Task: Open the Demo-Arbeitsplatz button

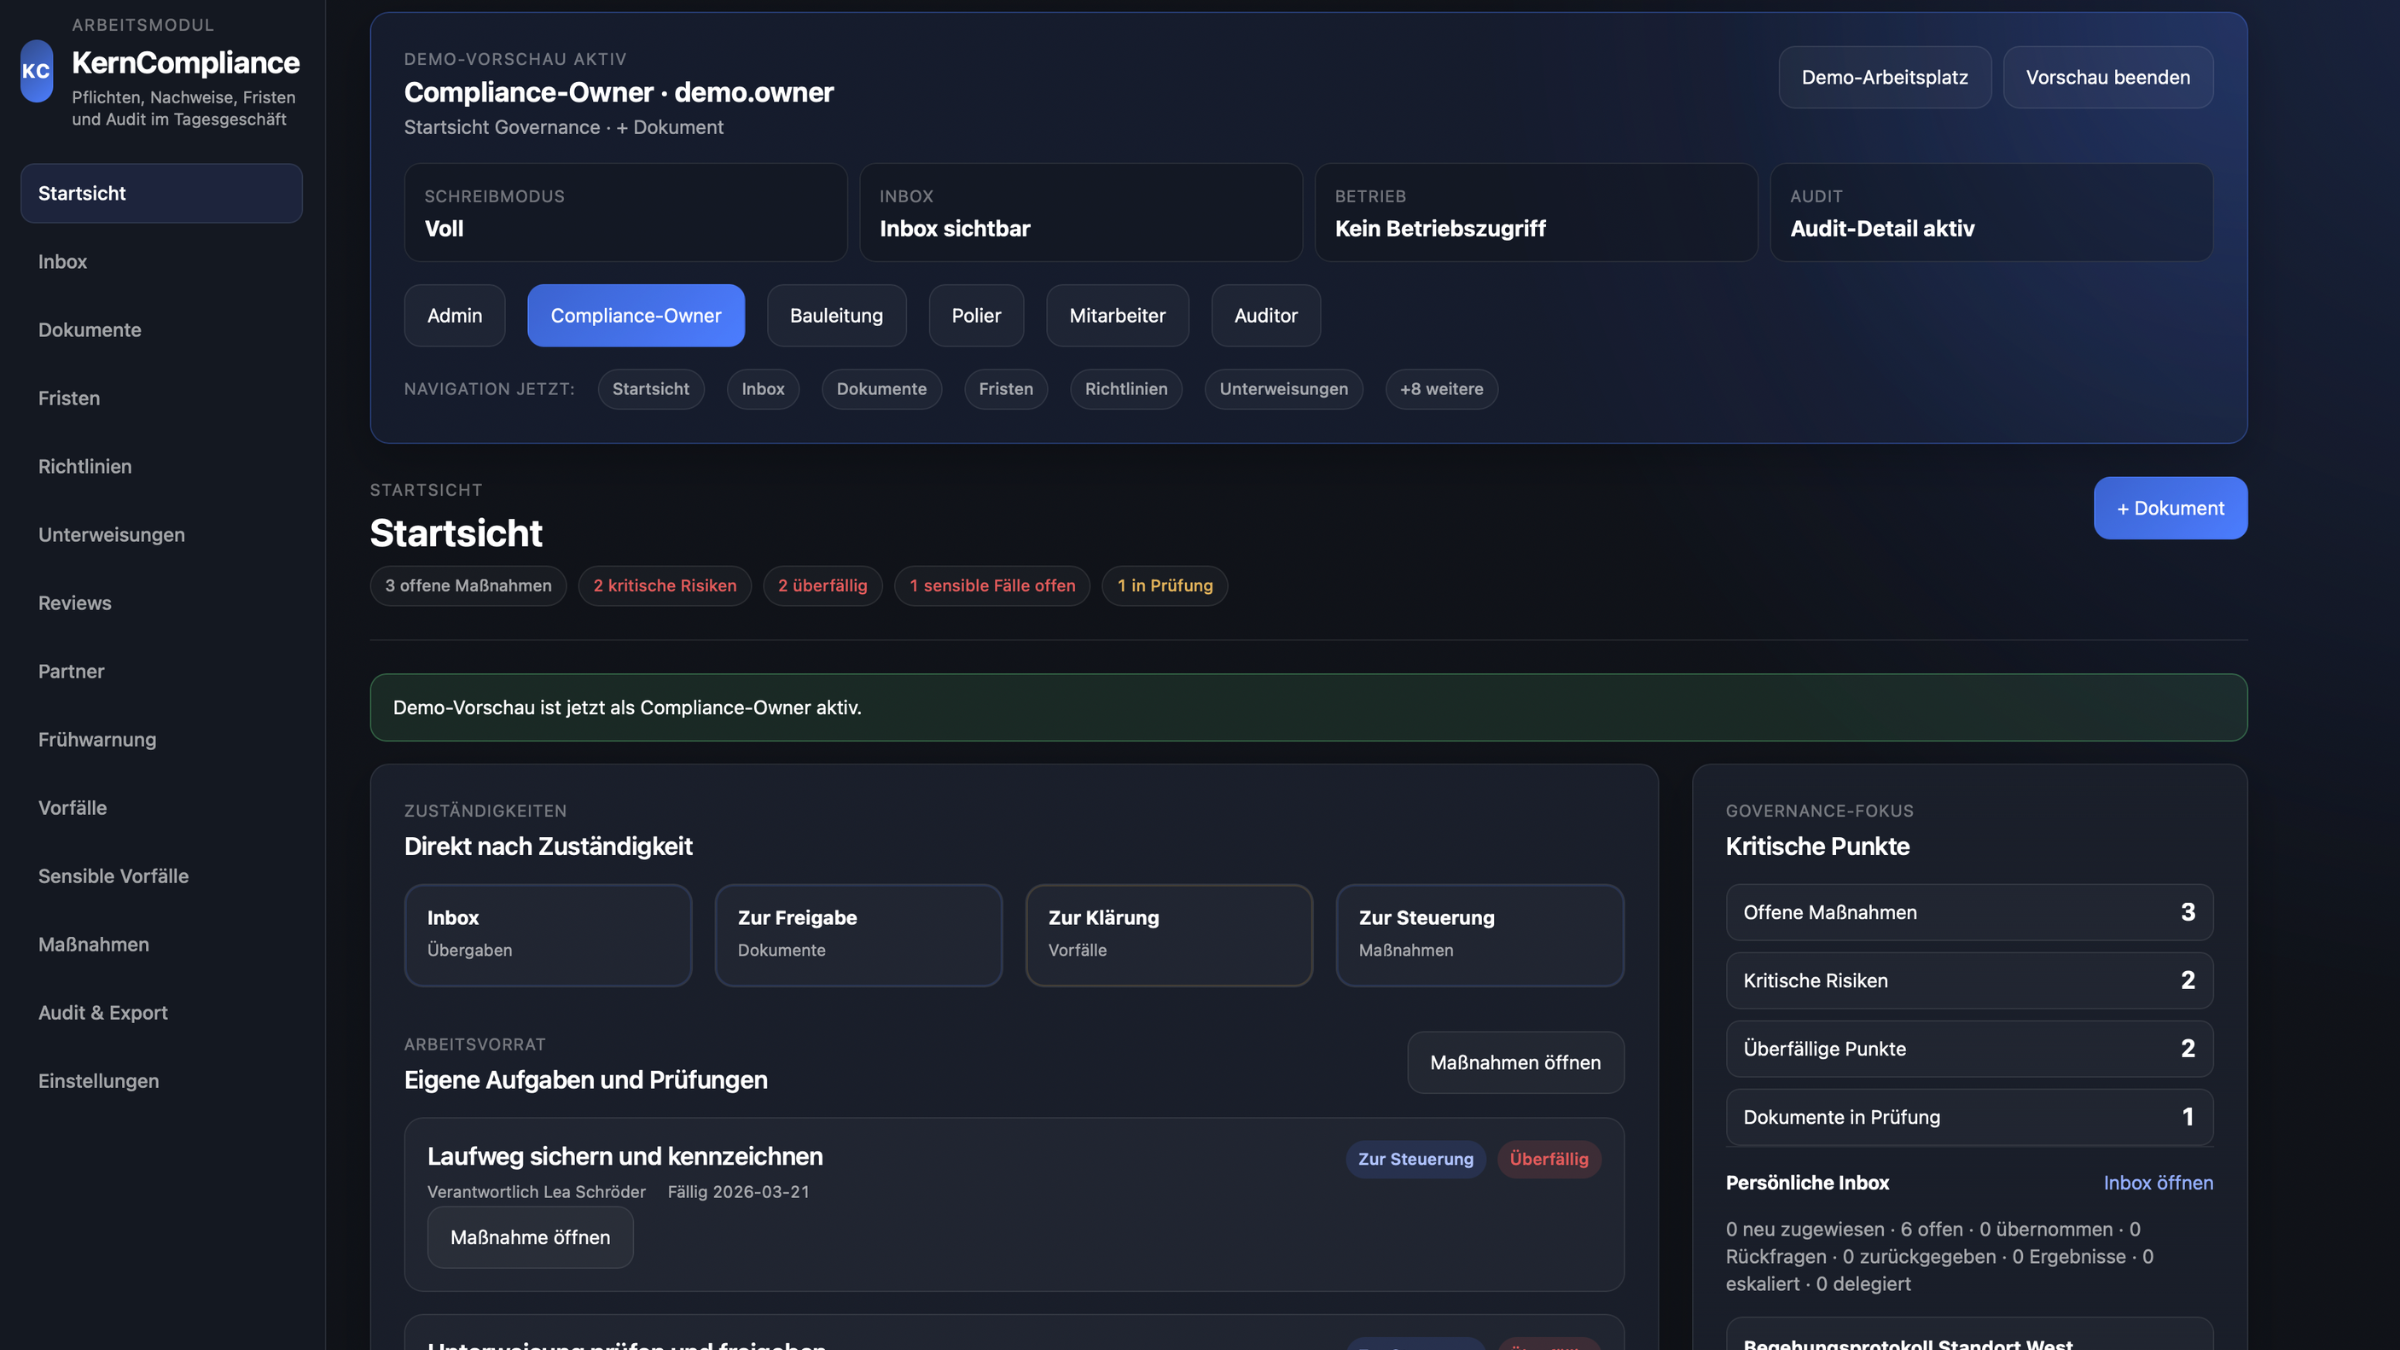Action: click(1884, 77)
